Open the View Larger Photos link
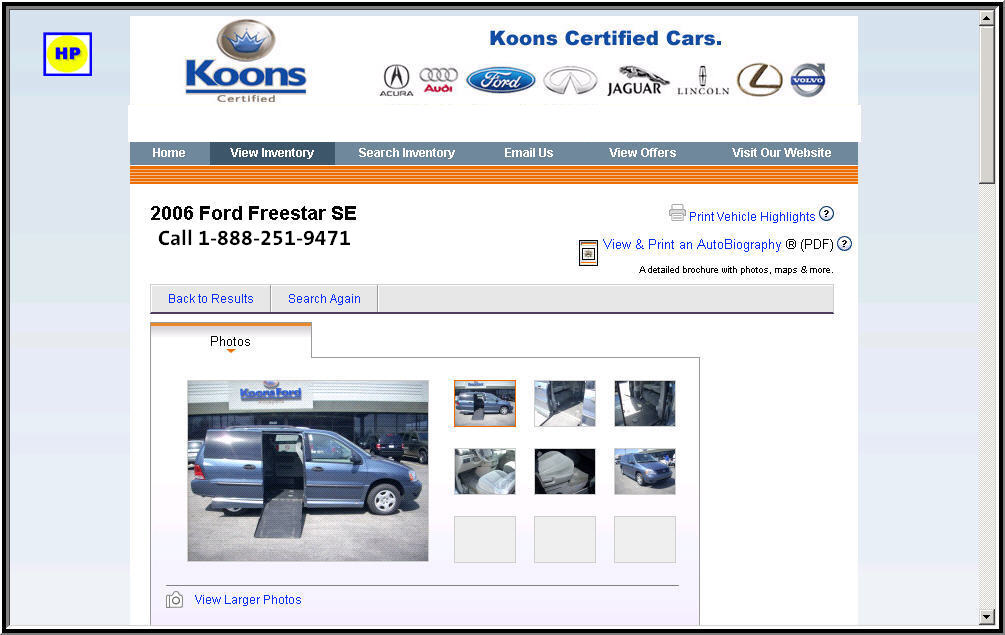1005x635 pixels. 248,600
